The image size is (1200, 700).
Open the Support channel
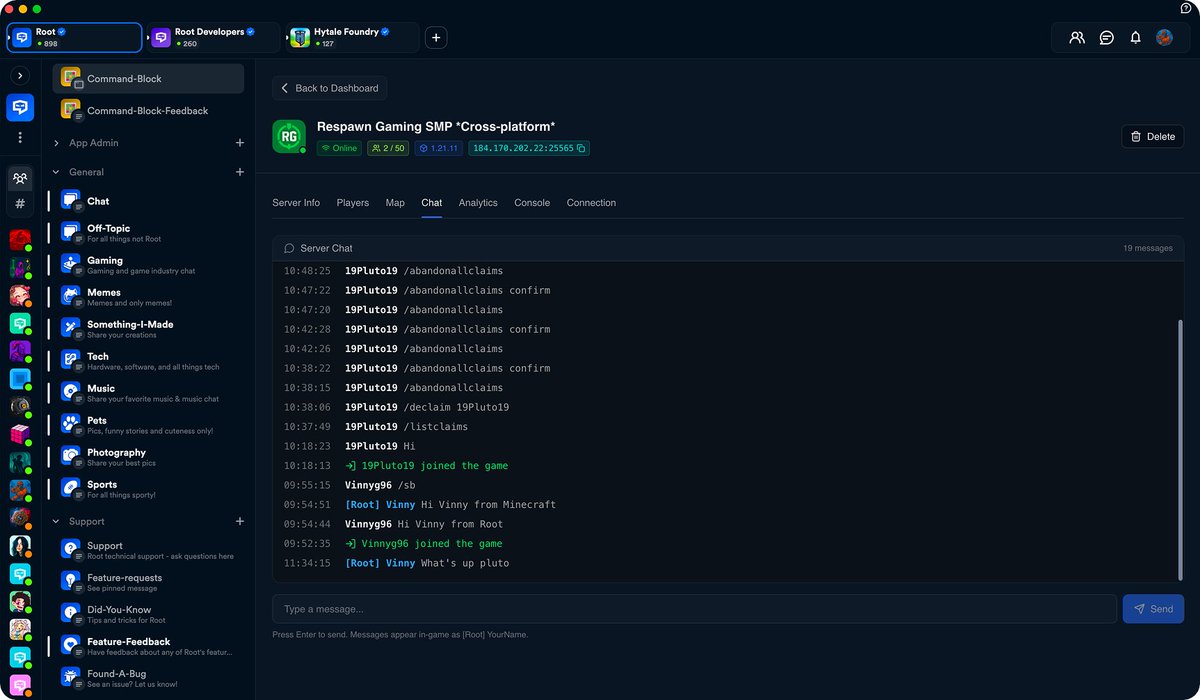(148, 550)
